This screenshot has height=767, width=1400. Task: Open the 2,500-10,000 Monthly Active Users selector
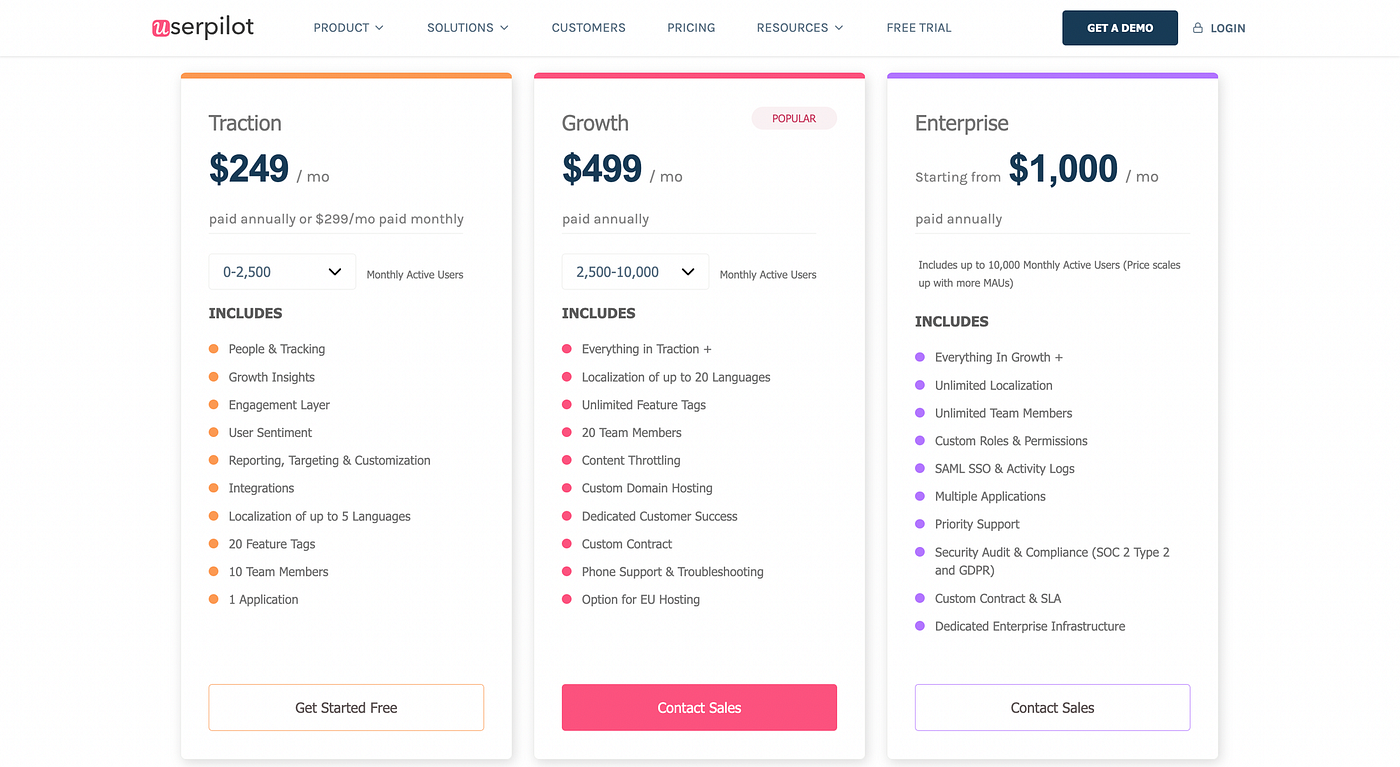(635, 272)
